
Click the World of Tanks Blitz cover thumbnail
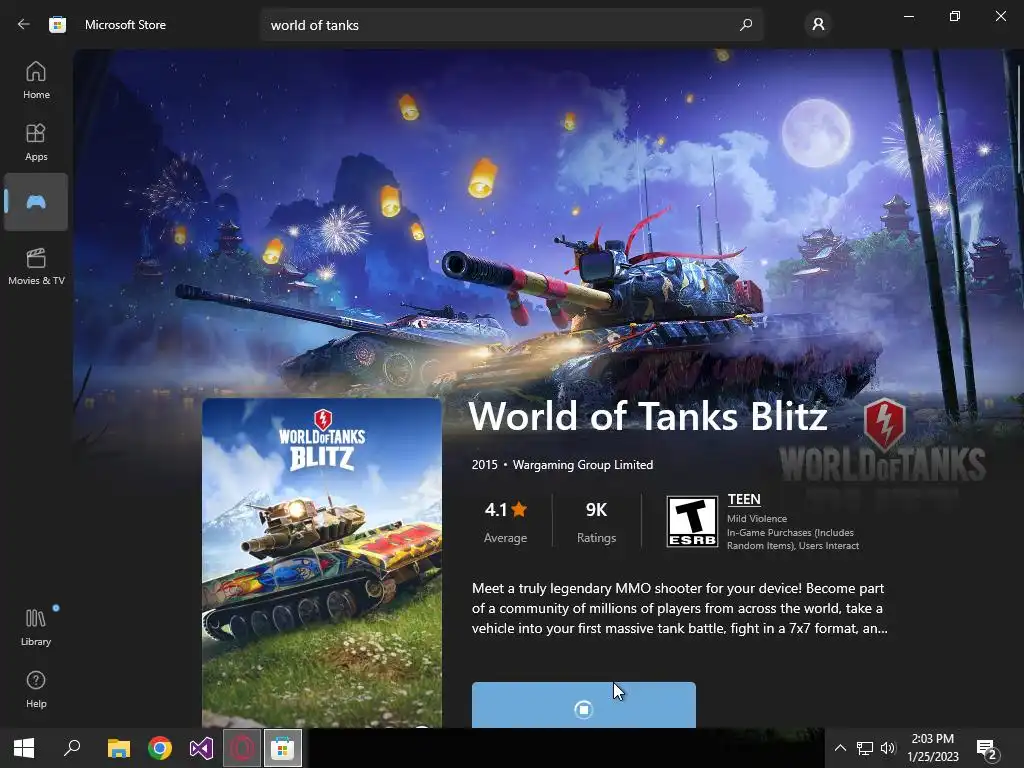coord(322,563)
